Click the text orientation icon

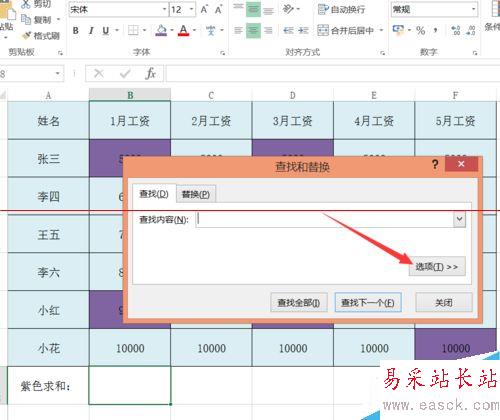point(288,9)
